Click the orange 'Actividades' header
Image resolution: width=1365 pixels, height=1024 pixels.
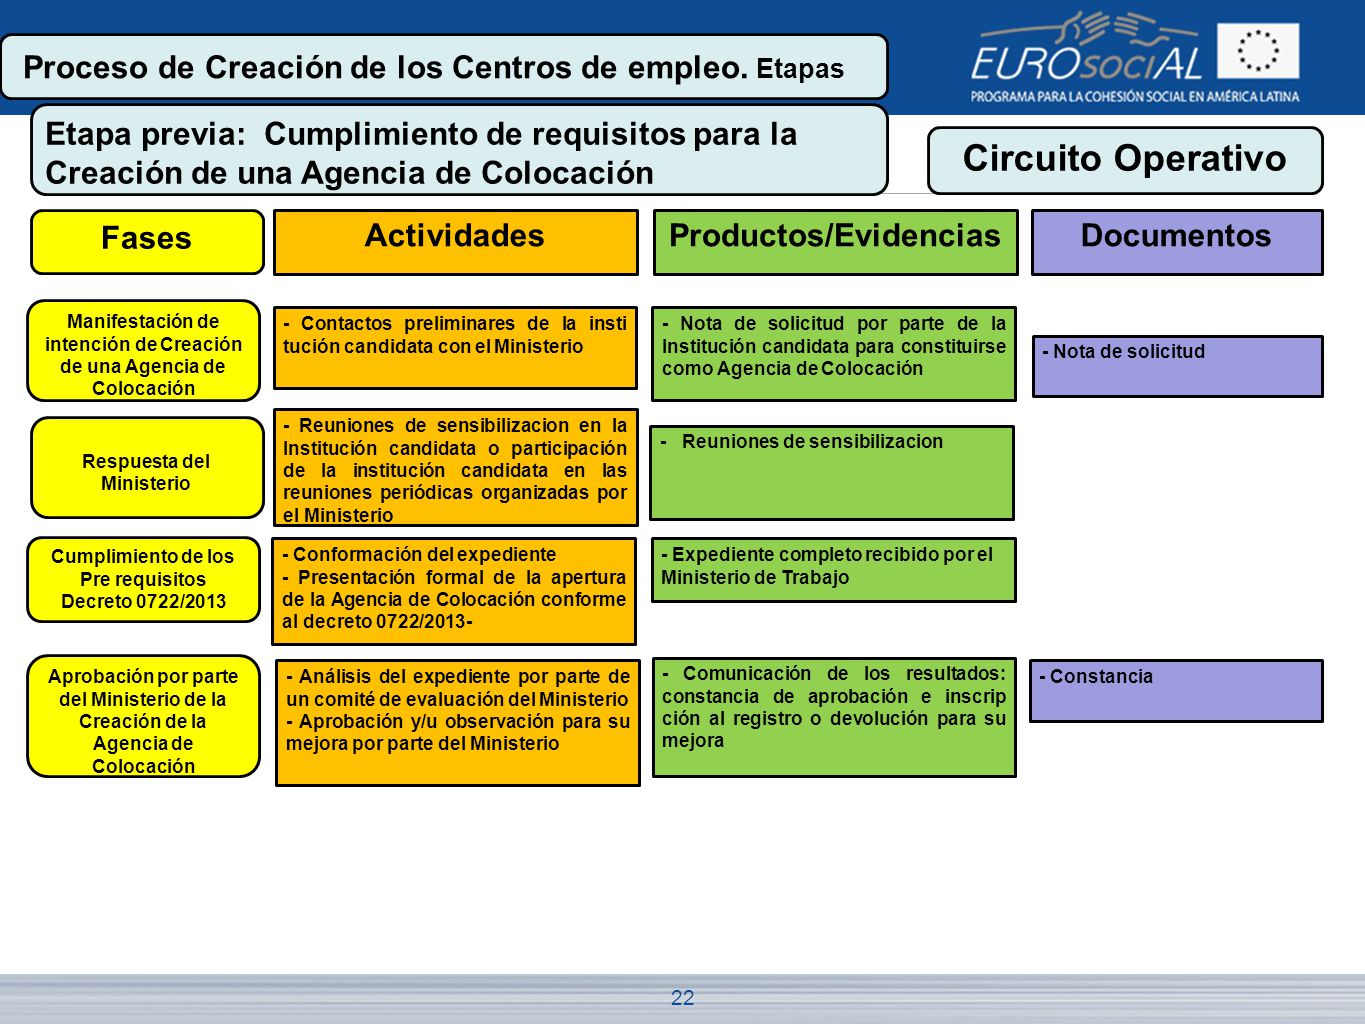tap(455, 242)
